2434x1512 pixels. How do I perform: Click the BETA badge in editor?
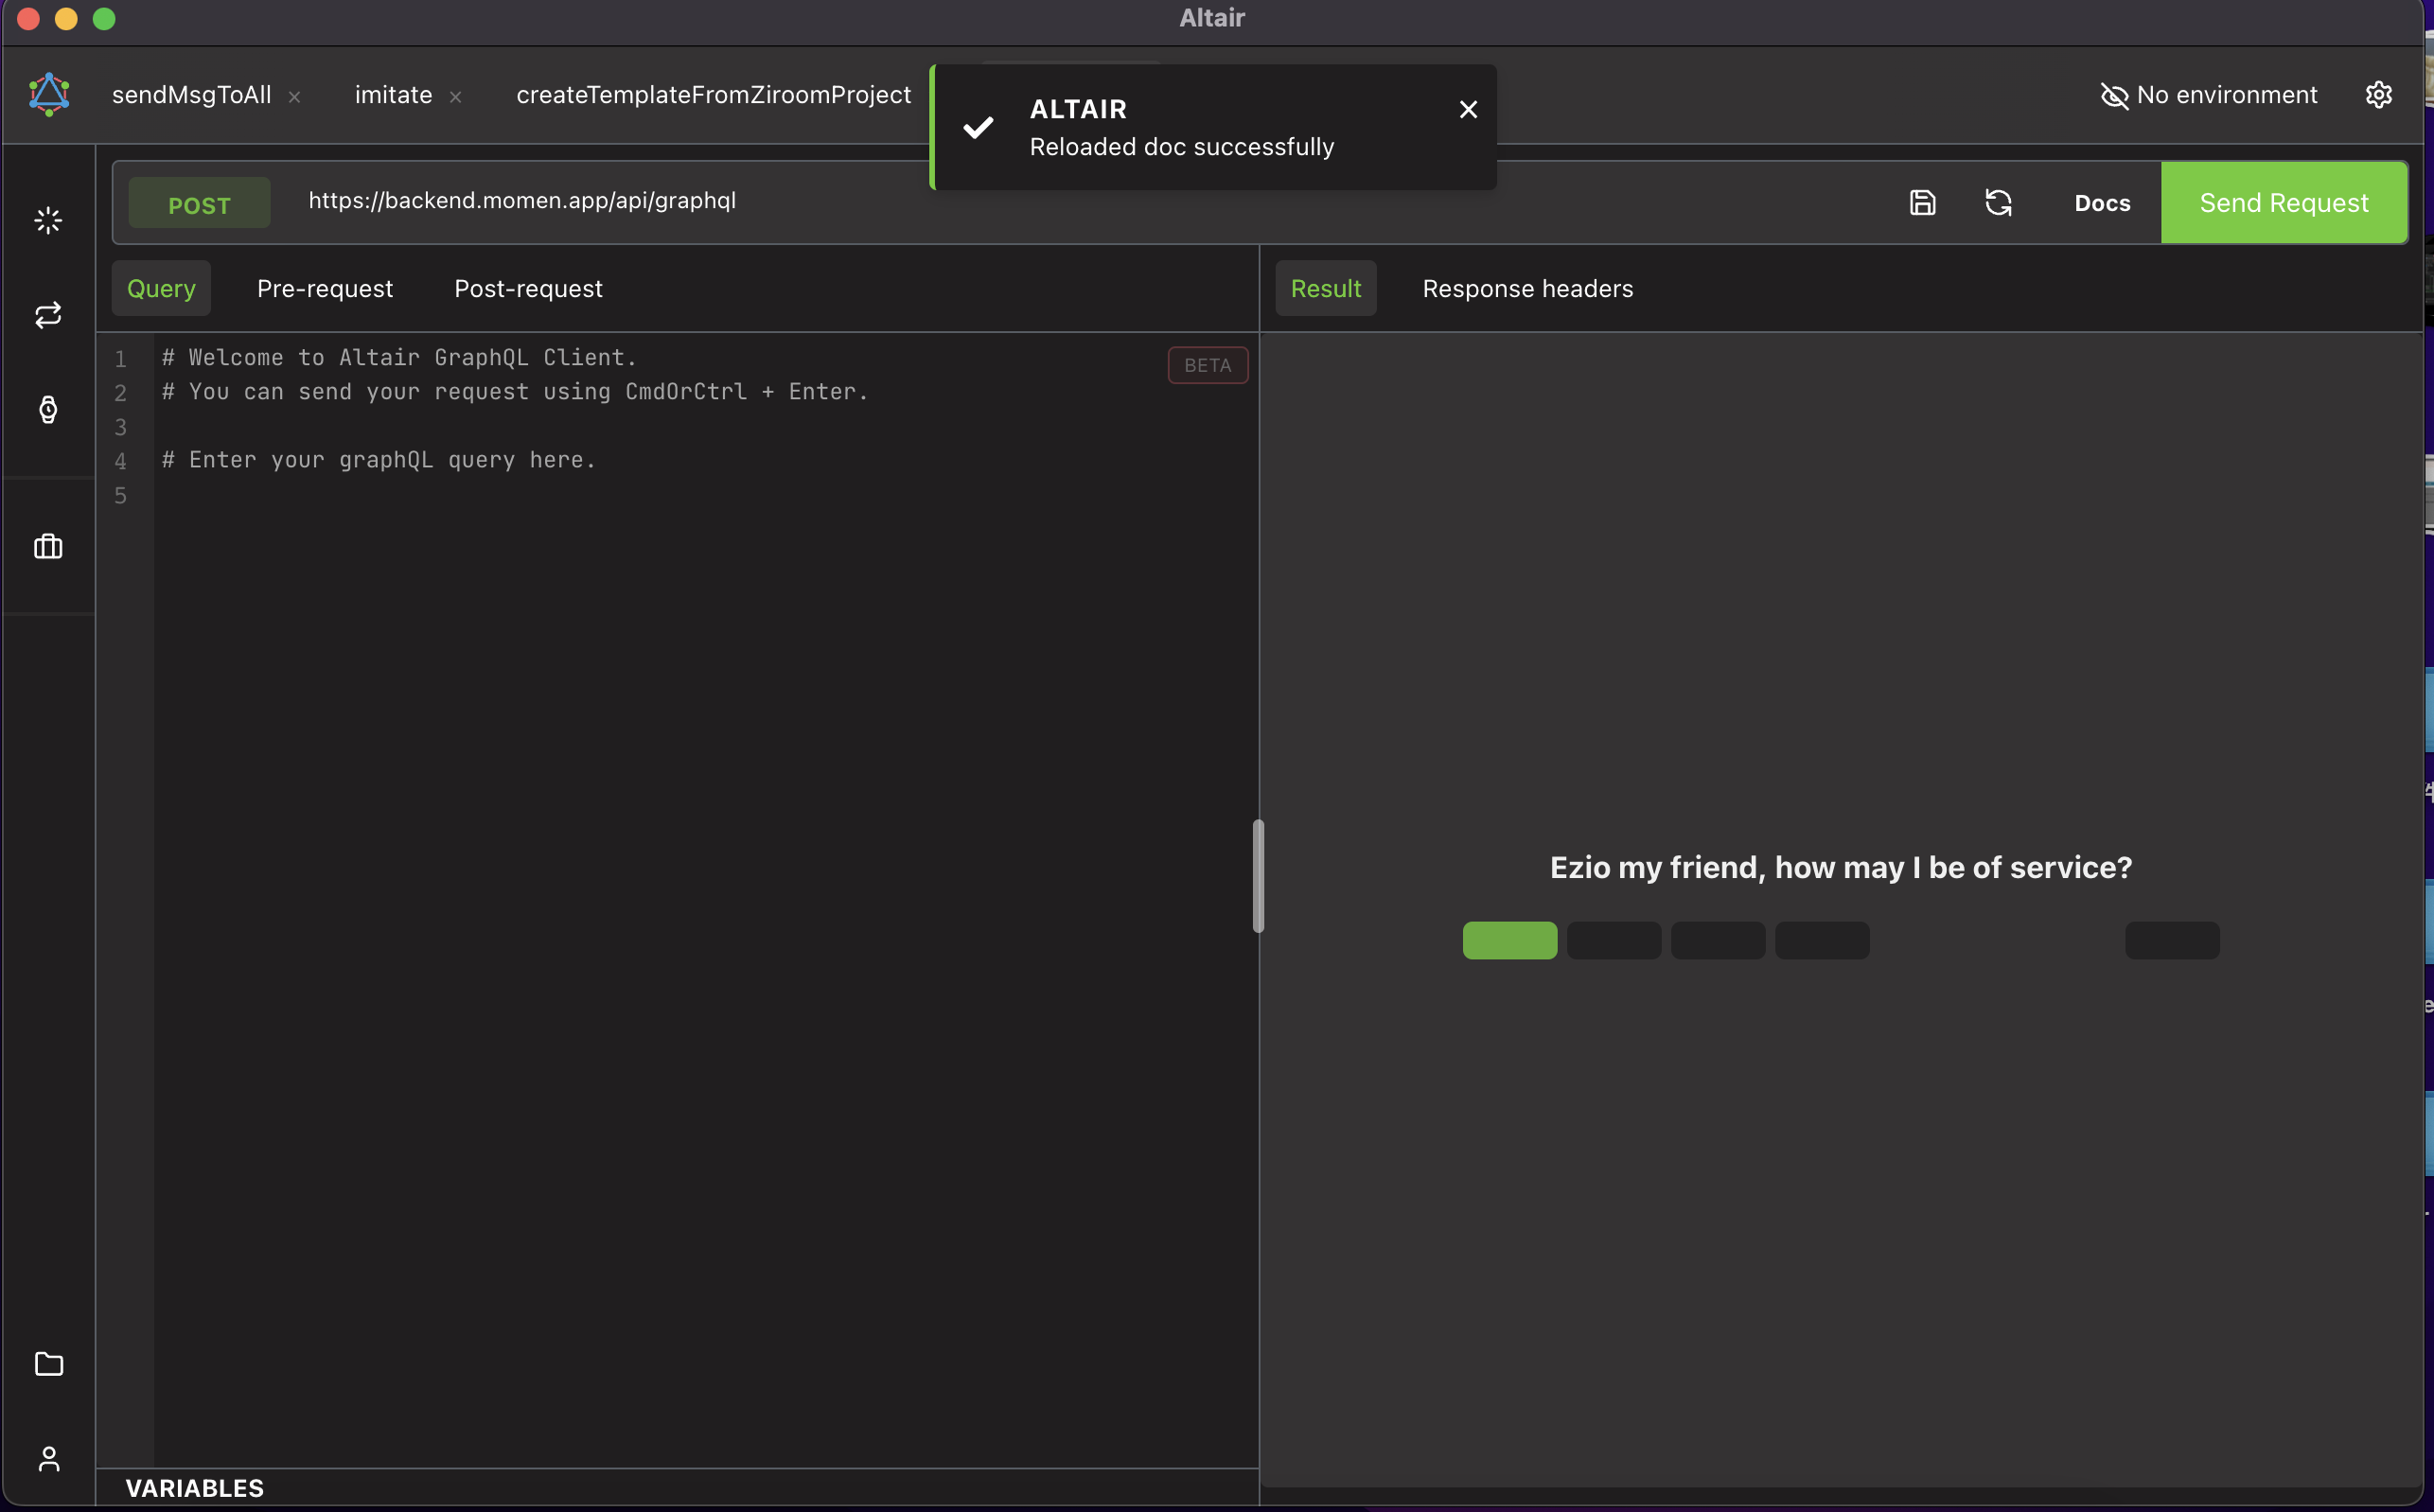(x=1207, y=366)
